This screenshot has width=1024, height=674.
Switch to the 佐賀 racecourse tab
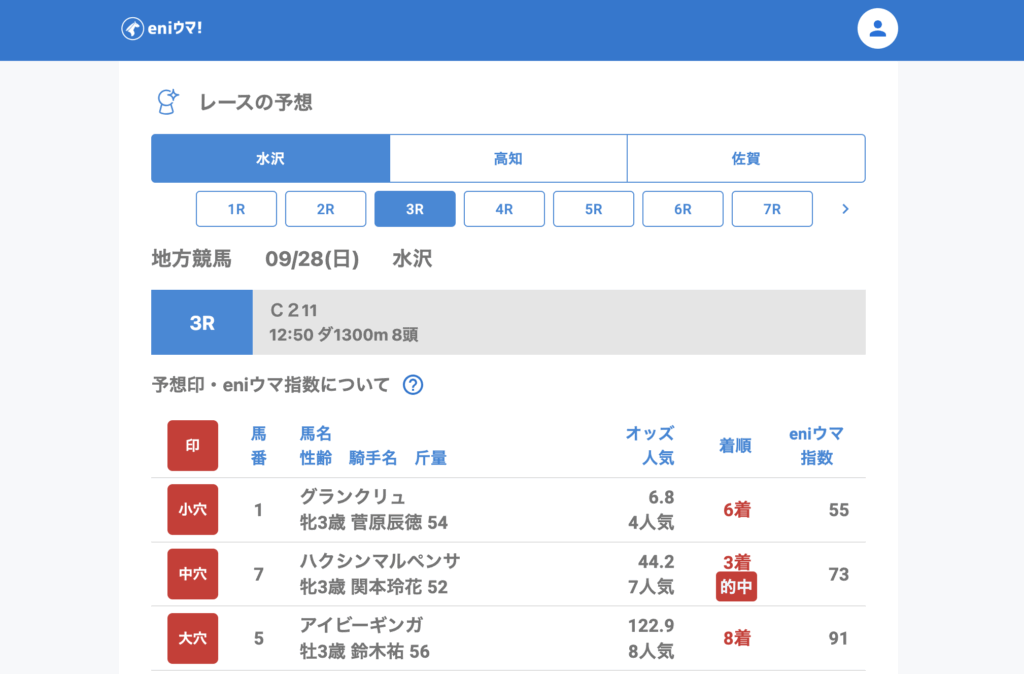point(746,159)
